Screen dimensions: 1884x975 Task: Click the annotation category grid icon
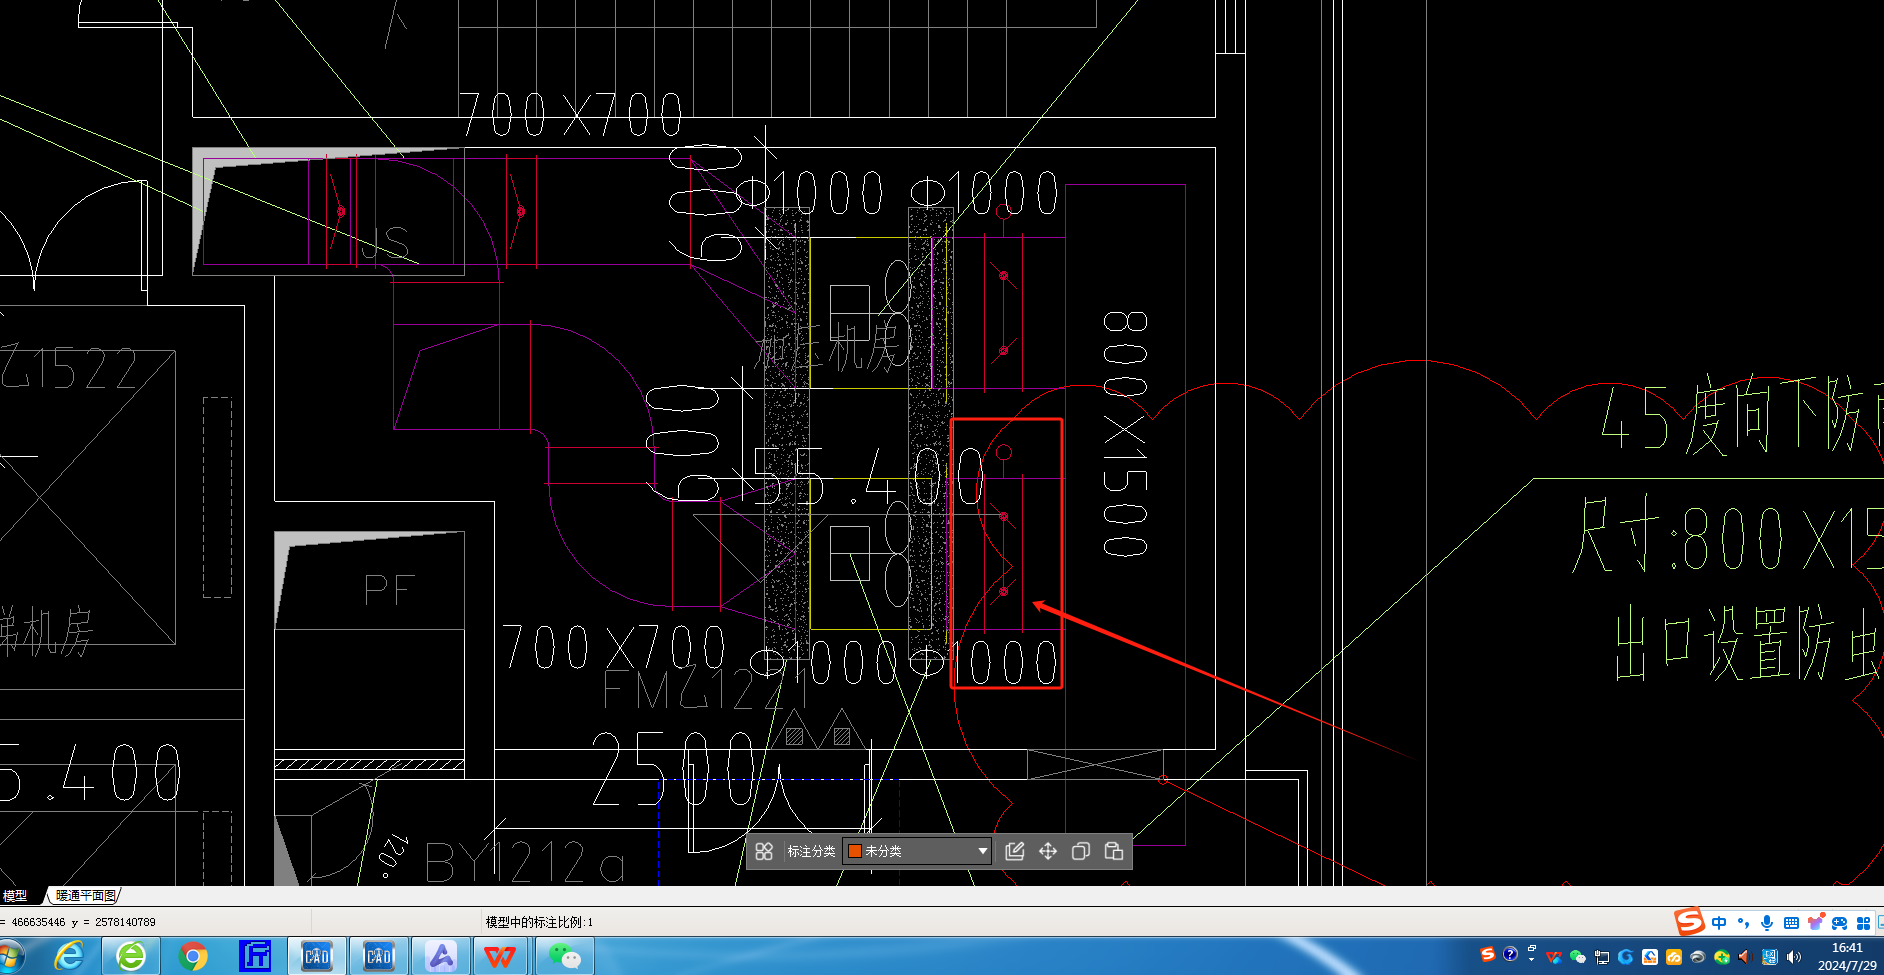[x=764, y=851]
